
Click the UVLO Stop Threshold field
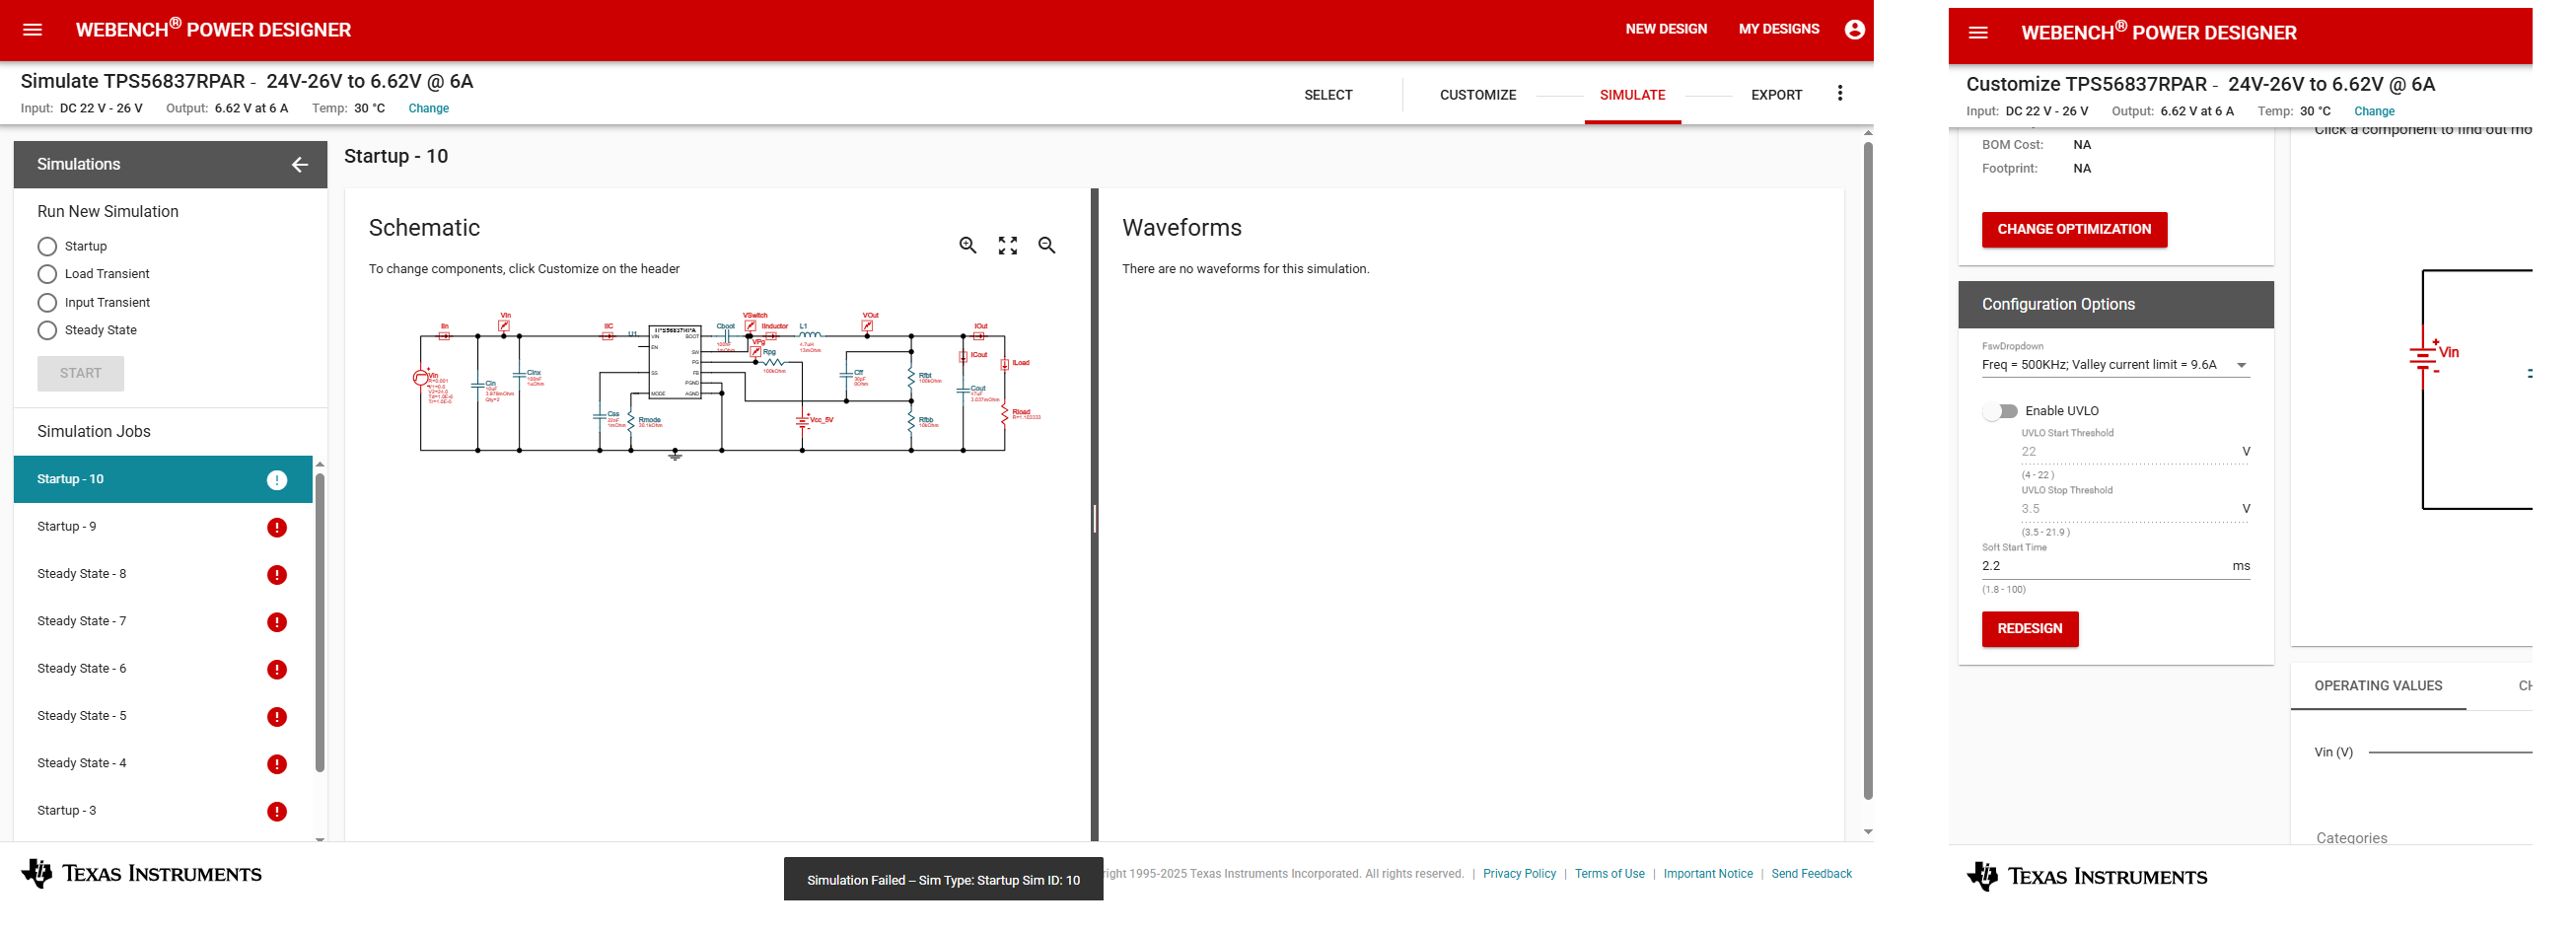click(2134, 509)
